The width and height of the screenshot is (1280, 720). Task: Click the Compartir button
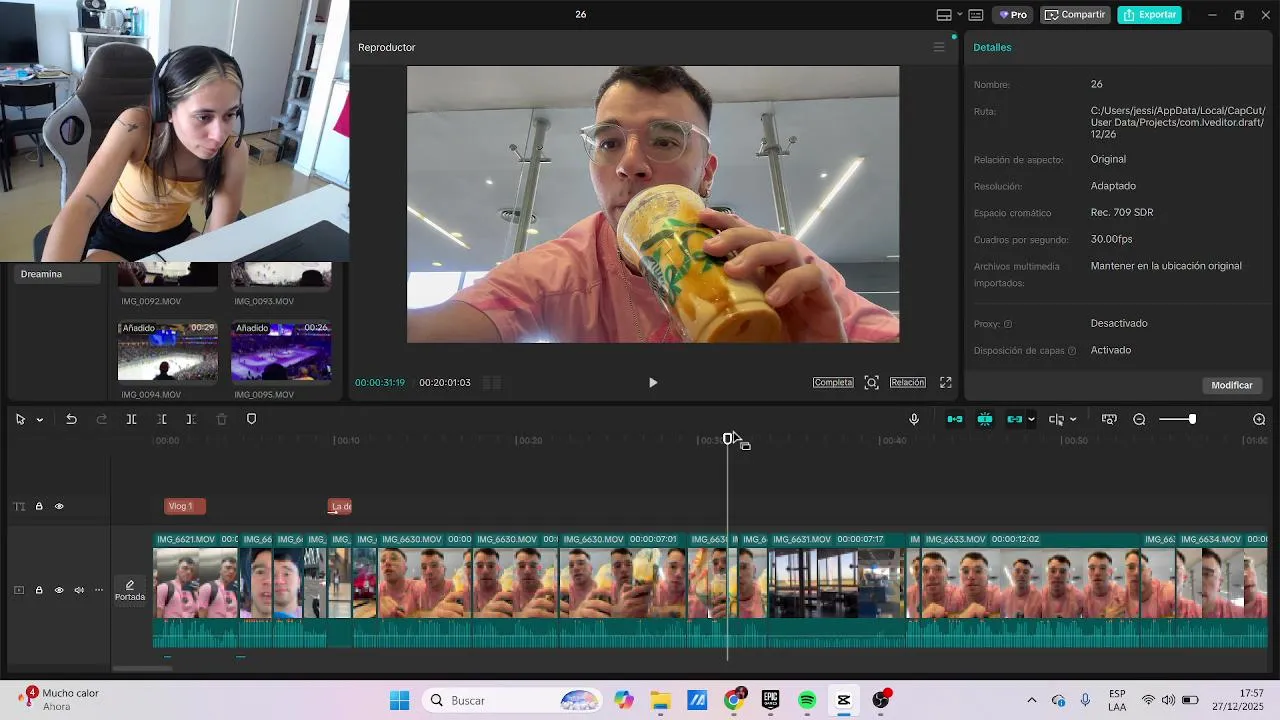click(1075, 15)
